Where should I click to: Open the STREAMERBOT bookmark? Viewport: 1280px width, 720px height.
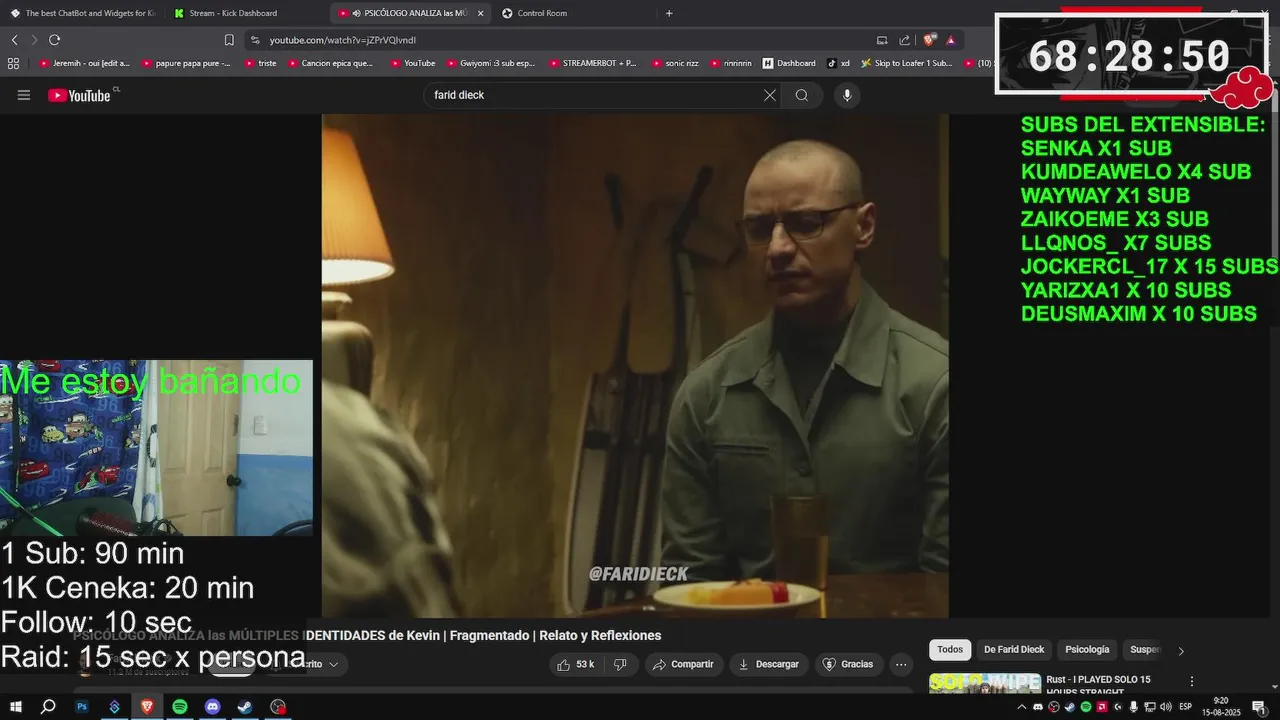[592, 63]
